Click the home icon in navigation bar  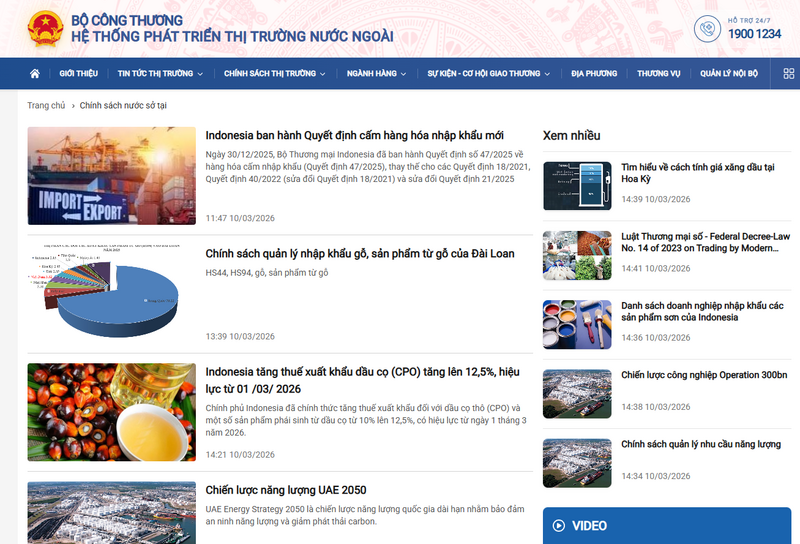(x=35, y=73)
